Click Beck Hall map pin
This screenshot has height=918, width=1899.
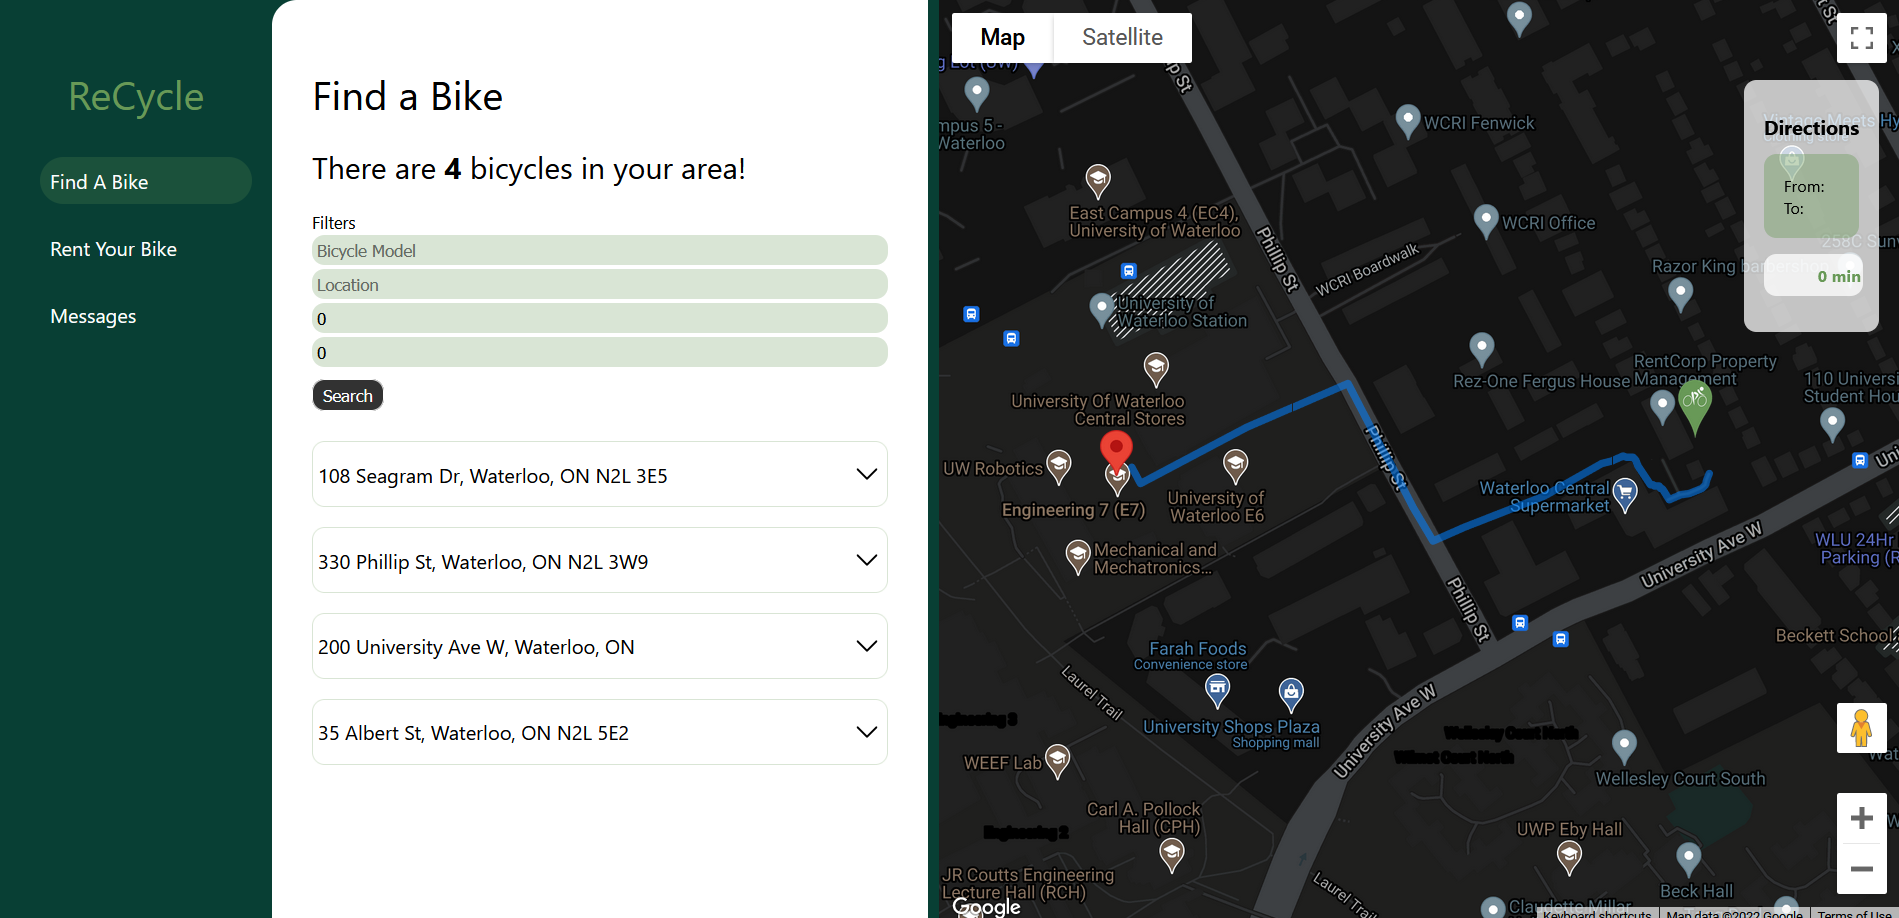coord(1688,859)
